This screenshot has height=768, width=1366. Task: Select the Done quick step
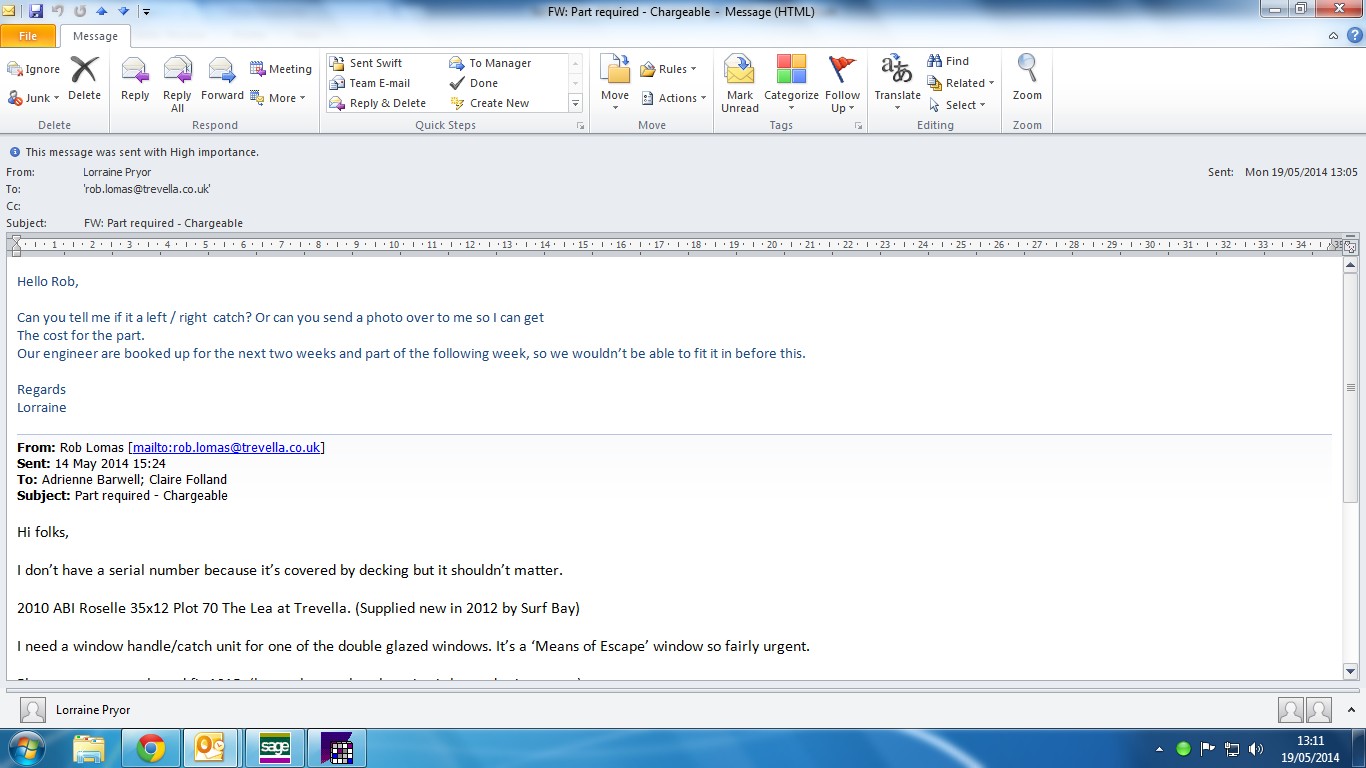point(484,83)
